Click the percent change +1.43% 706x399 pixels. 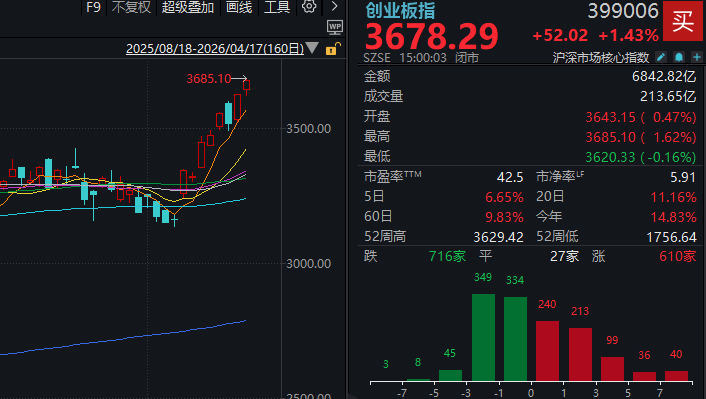click(x=628, y=35)
